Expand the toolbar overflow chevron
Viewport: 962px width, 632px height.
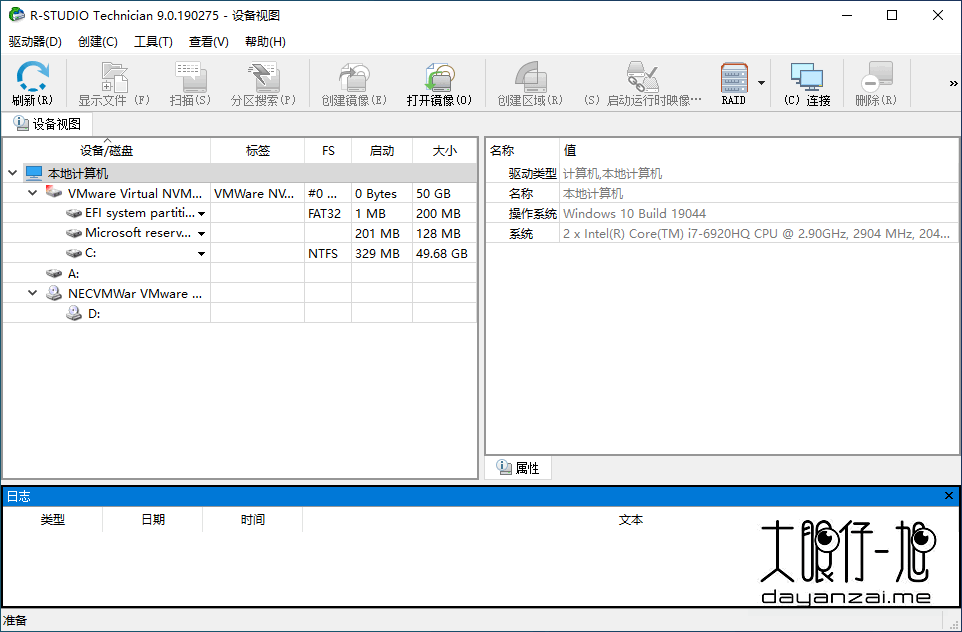[x=953, y=83]
